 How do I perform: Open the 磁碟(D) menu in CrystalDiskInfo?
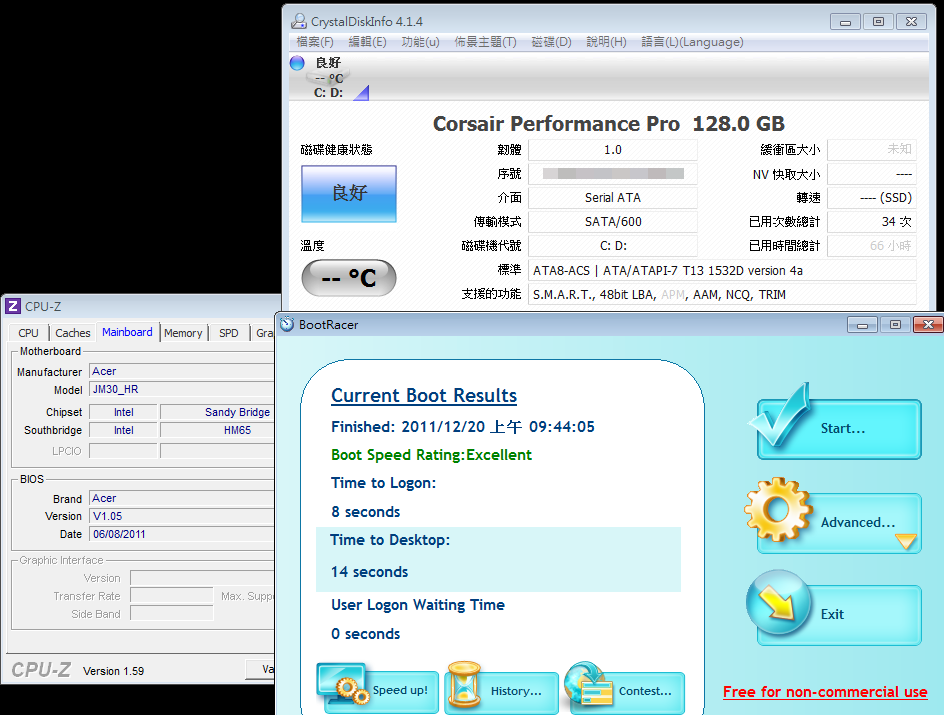point(551,42)
